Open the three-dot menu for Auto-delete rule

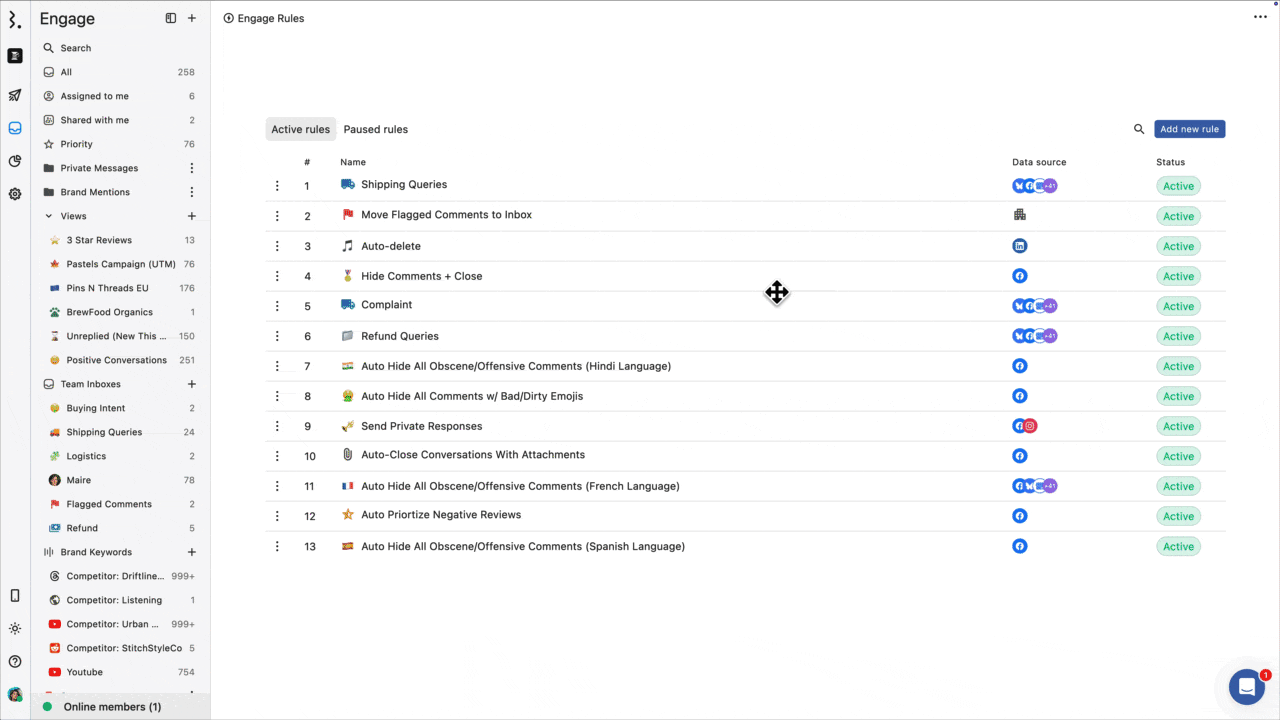point(277,246)
